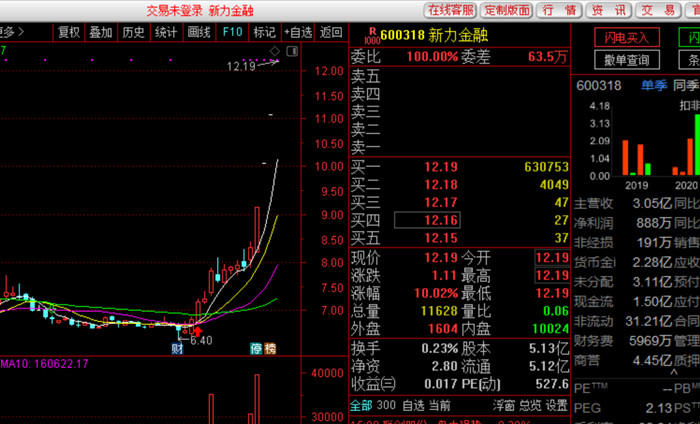This screenshot has height=424, width=700.
Task: Click the diamond icon above chart
Action: (x=275, y=51)
